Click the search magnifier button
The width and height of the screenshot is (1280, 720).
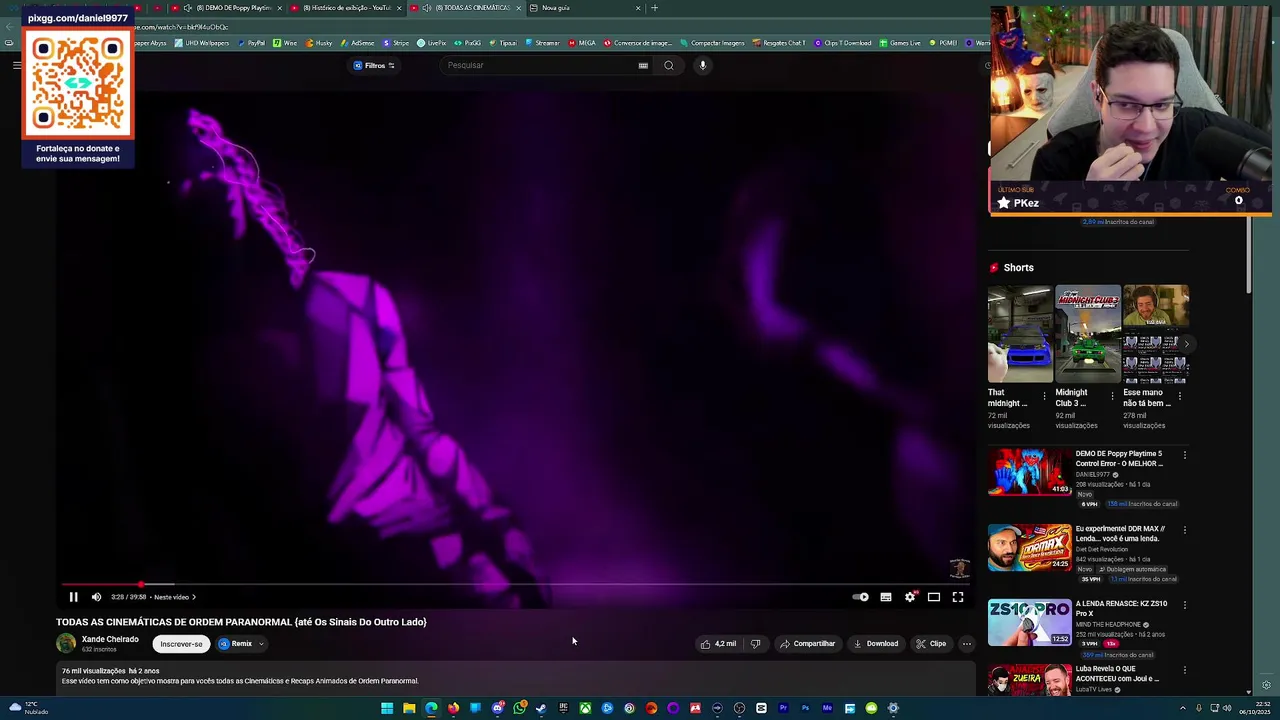pos(669,66)
